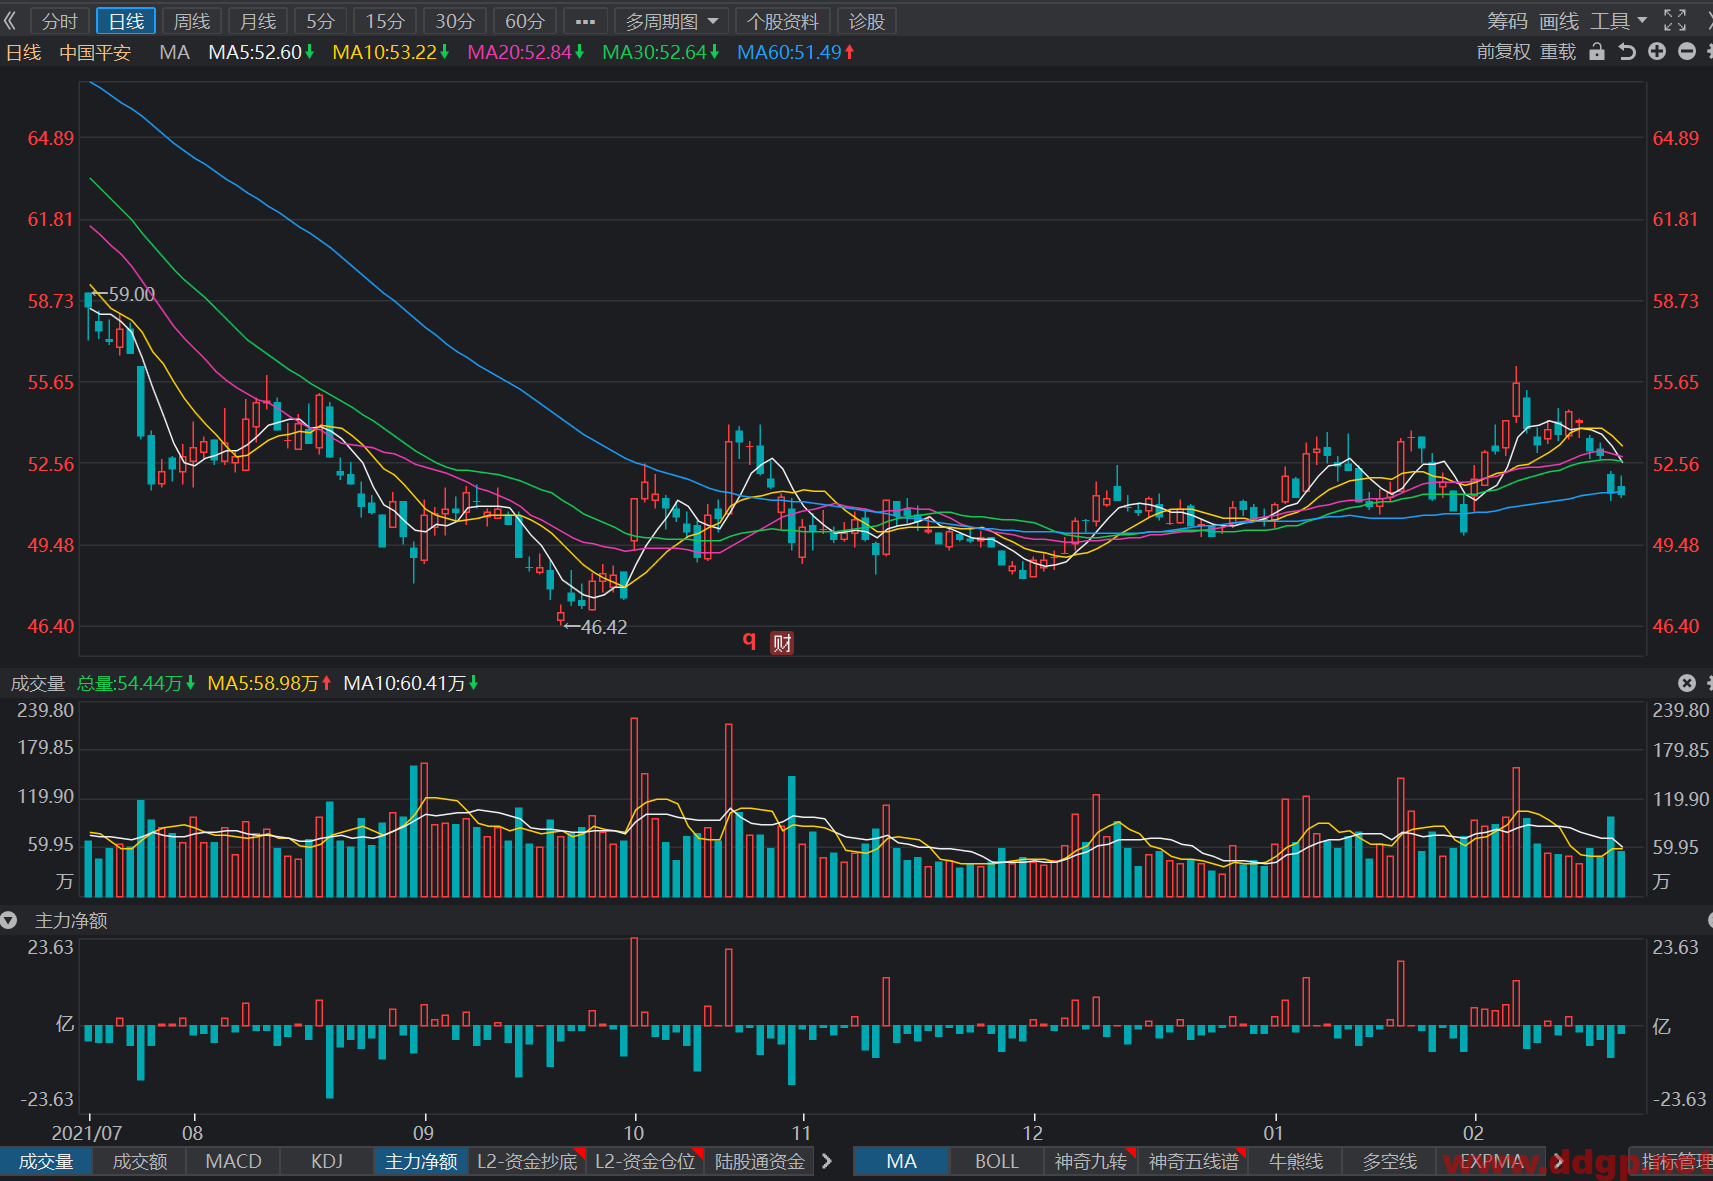
Task: Click MA10:53.22 moving average value
Action: pos(390,52)
